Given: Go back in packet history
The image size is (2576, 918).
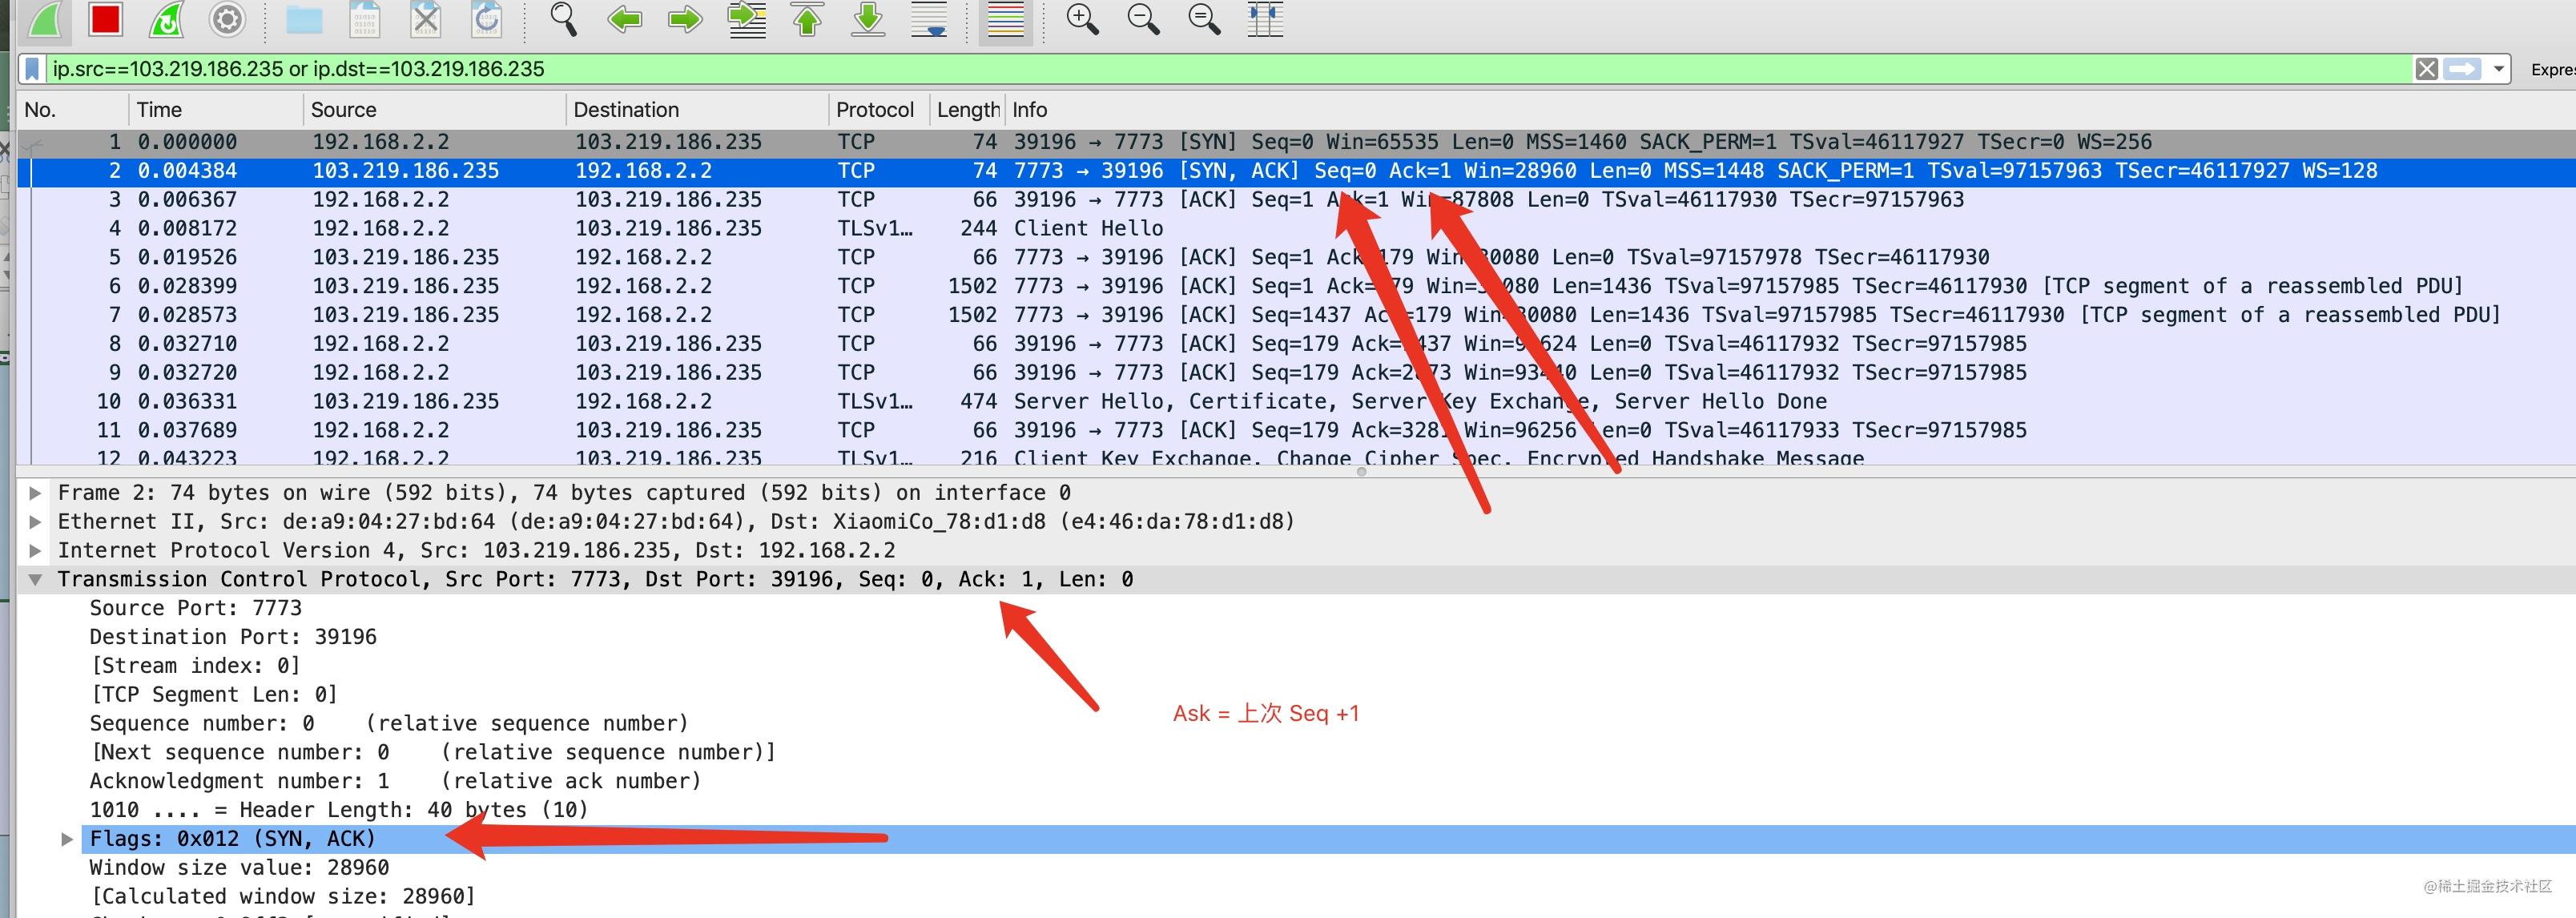Looking at the screenshot, I should point(625,19).
